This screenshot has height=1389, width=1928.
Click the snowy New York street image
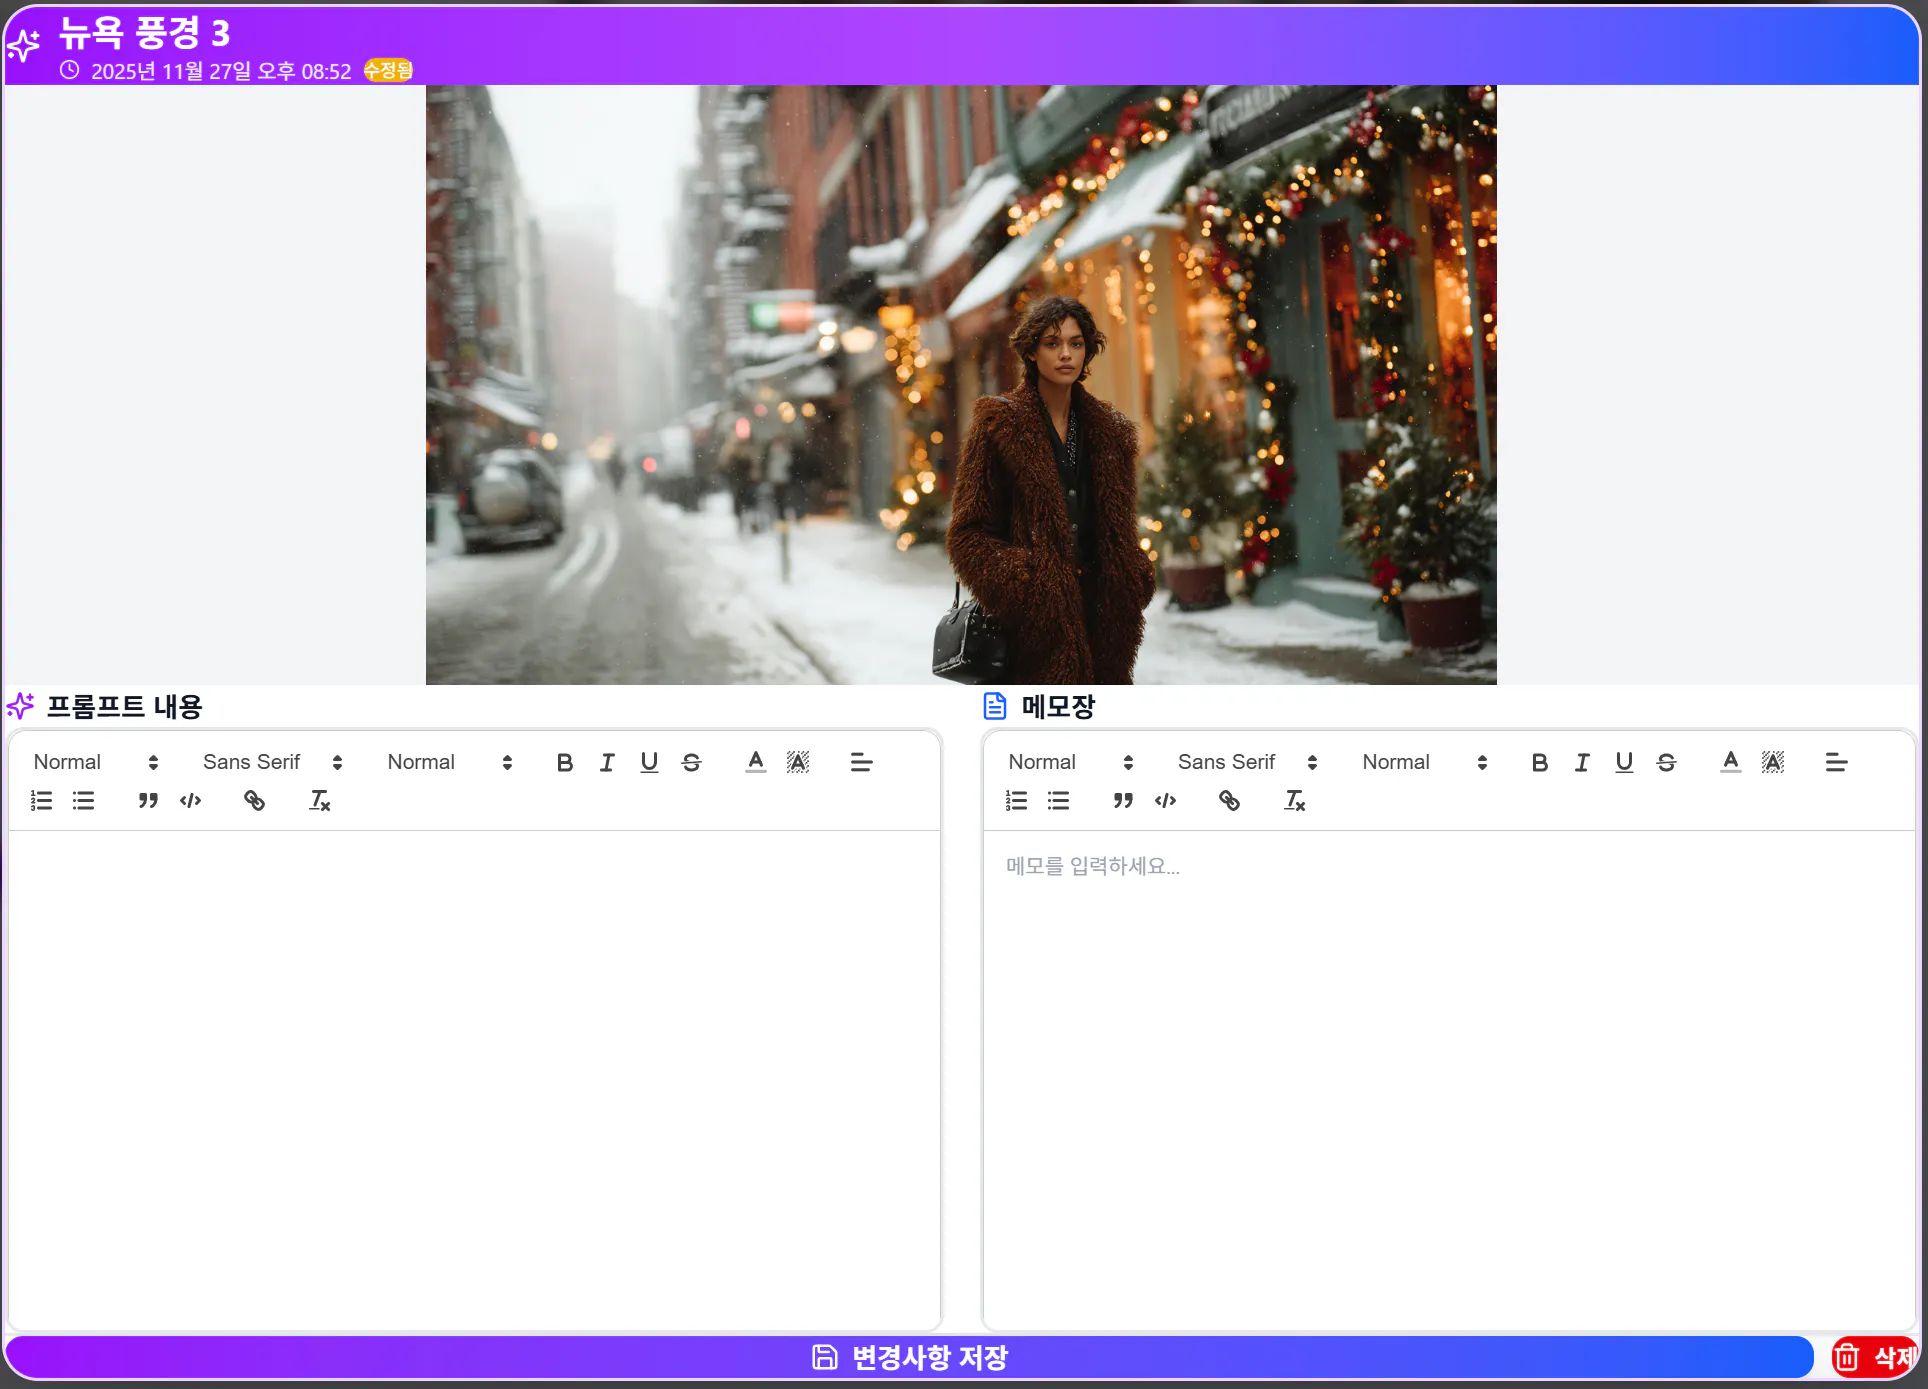click(961, 385)
